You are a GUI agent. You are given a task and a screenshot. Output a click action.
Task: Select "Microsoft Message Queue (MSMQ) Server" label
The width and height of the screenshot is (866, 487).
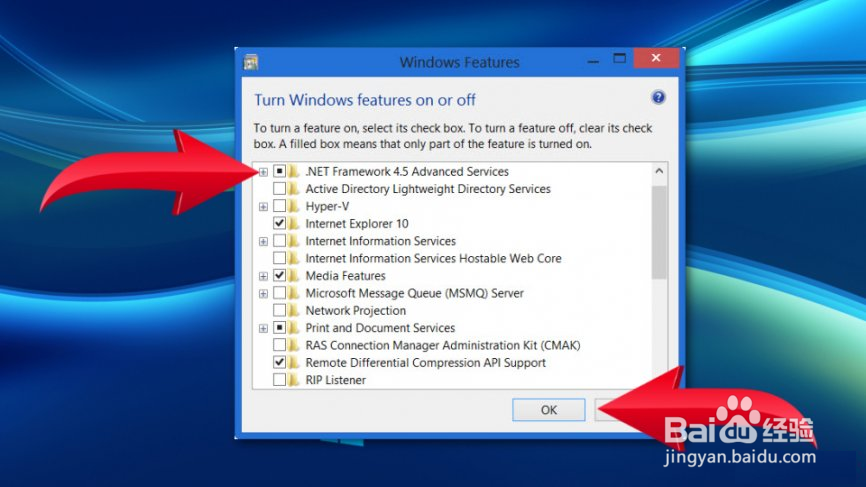[414, 293]
